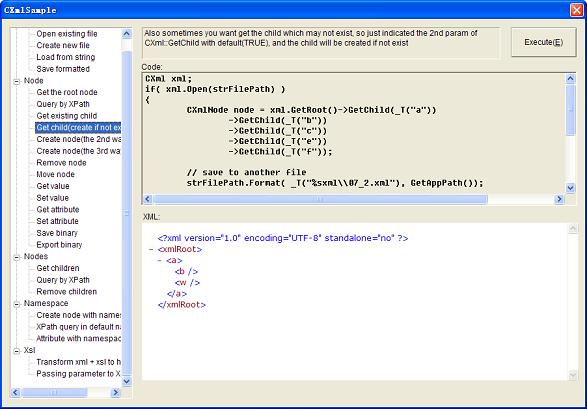Collapse the Node tree group
The image size is (587, 409).
16,81
